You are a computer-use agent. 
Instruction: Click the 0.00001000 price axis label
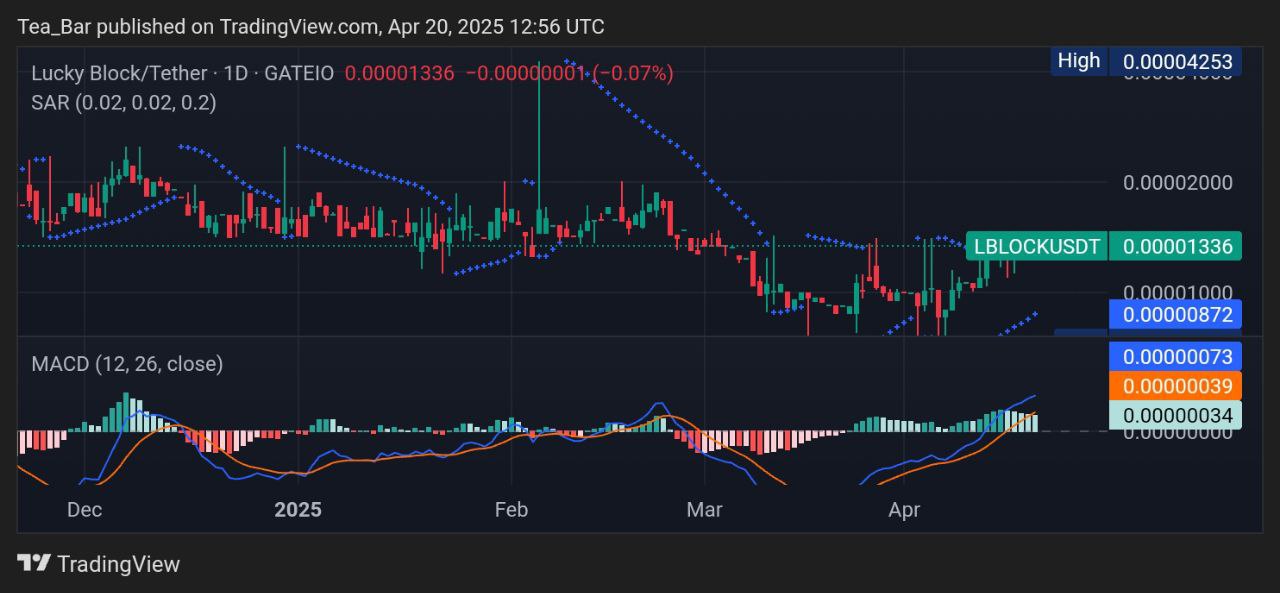click(1177, 292)
